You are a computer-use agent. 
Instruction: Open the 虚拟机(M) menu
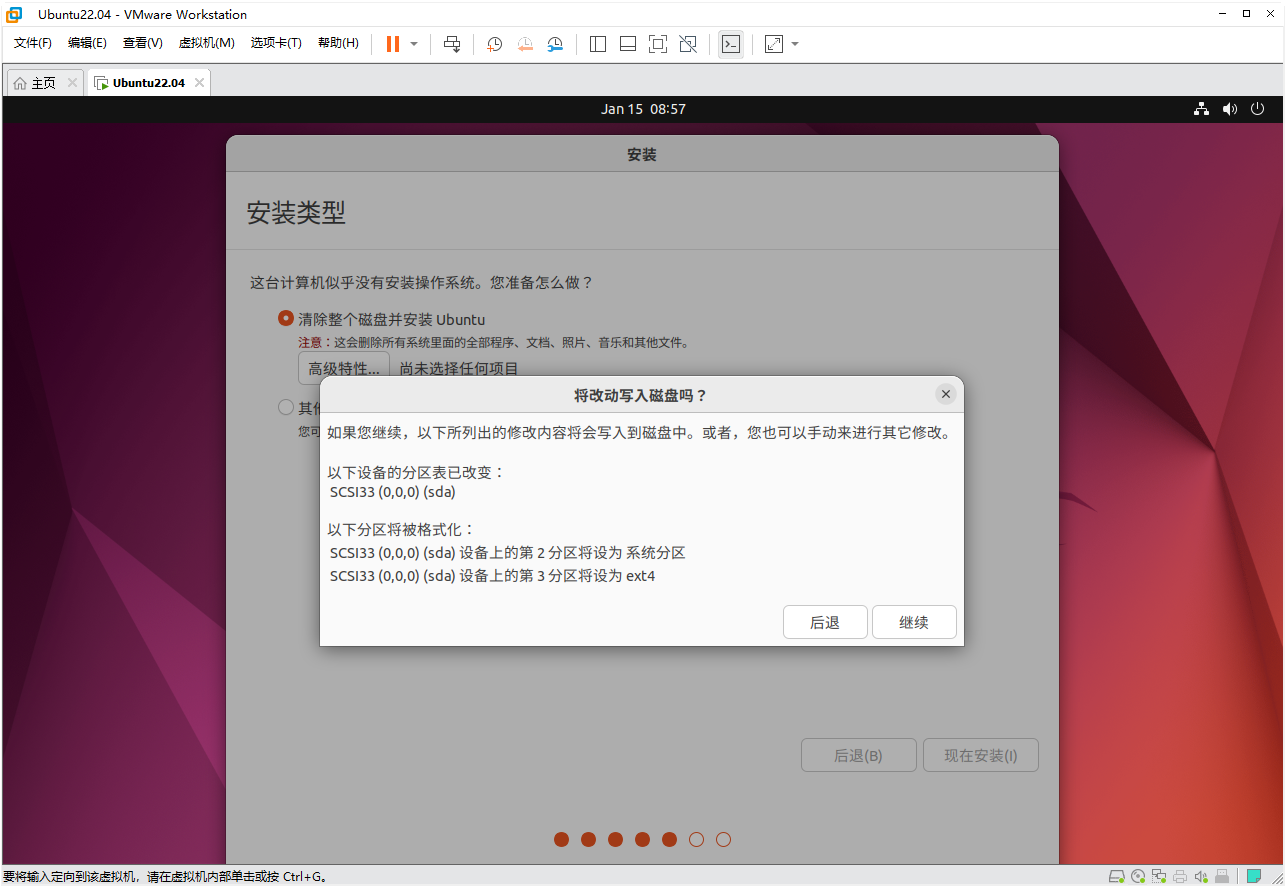click(207, 43)
